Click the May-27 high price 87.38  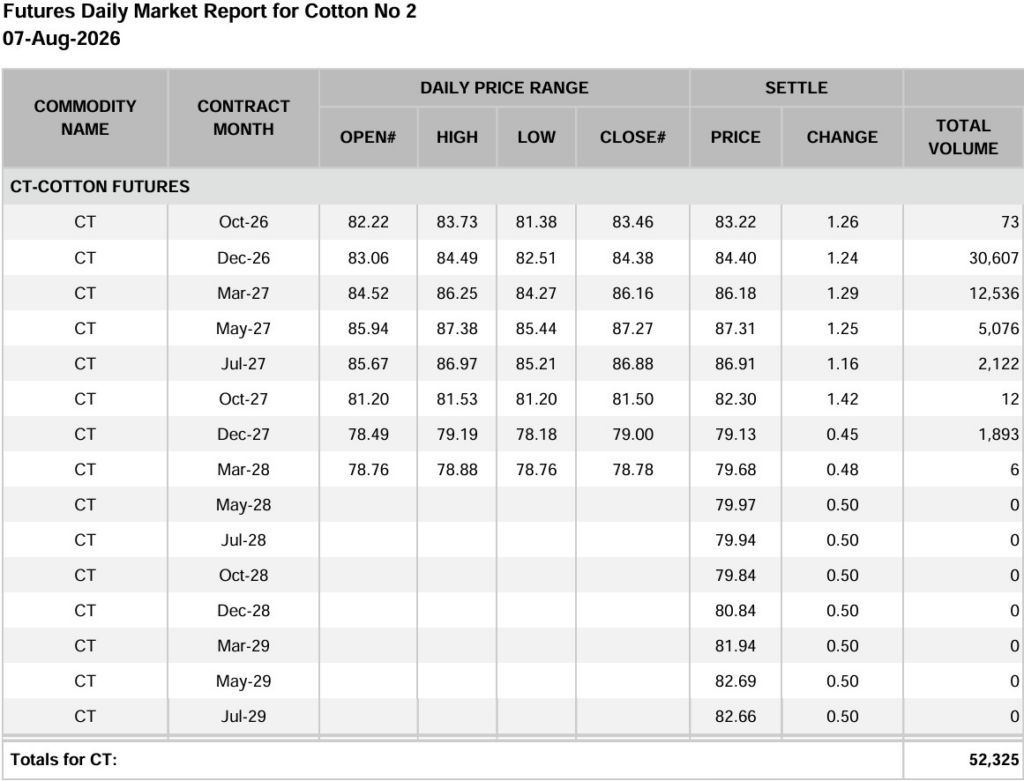(x=457, y=328)
